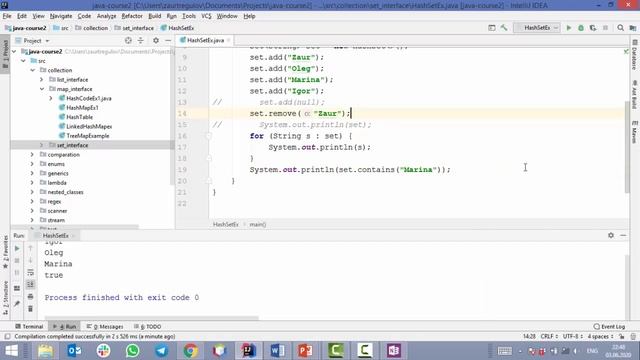The image size is (640, 360).
Task: Open PowerPoint from the taskbar
Action: coord(306,351)
